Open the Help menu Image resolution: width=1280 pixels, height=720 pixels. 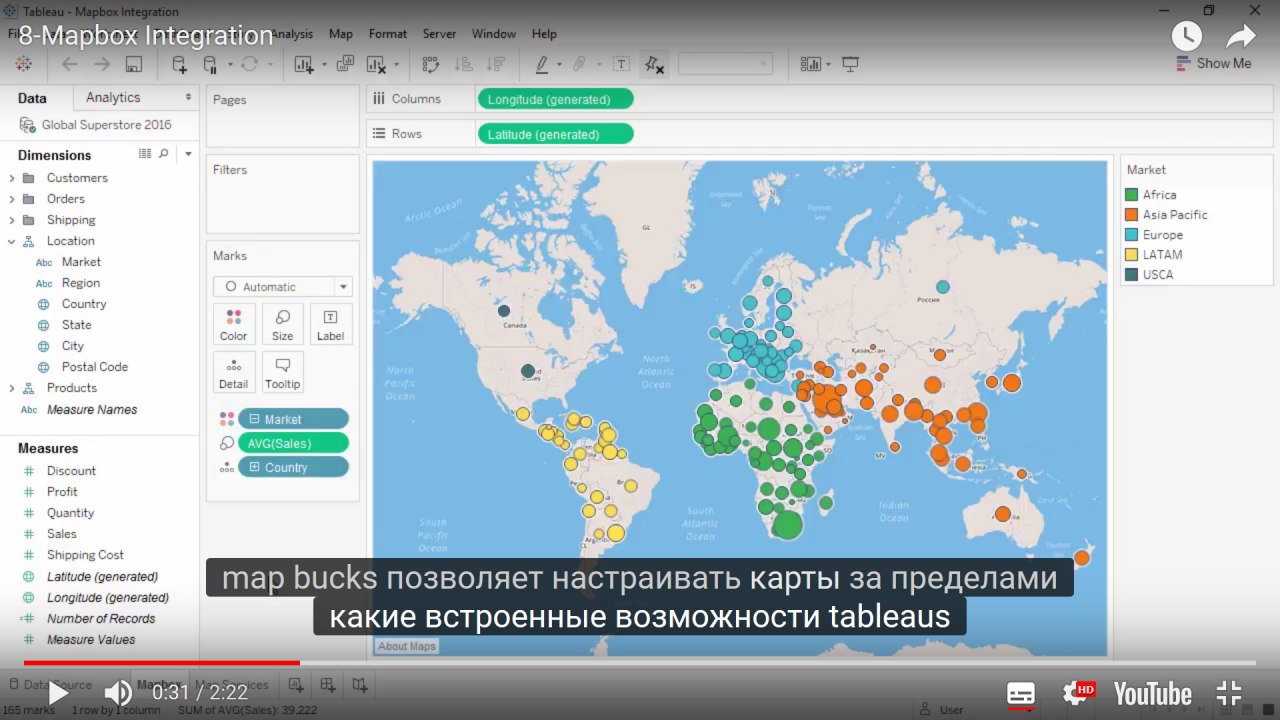pos(544,33)
